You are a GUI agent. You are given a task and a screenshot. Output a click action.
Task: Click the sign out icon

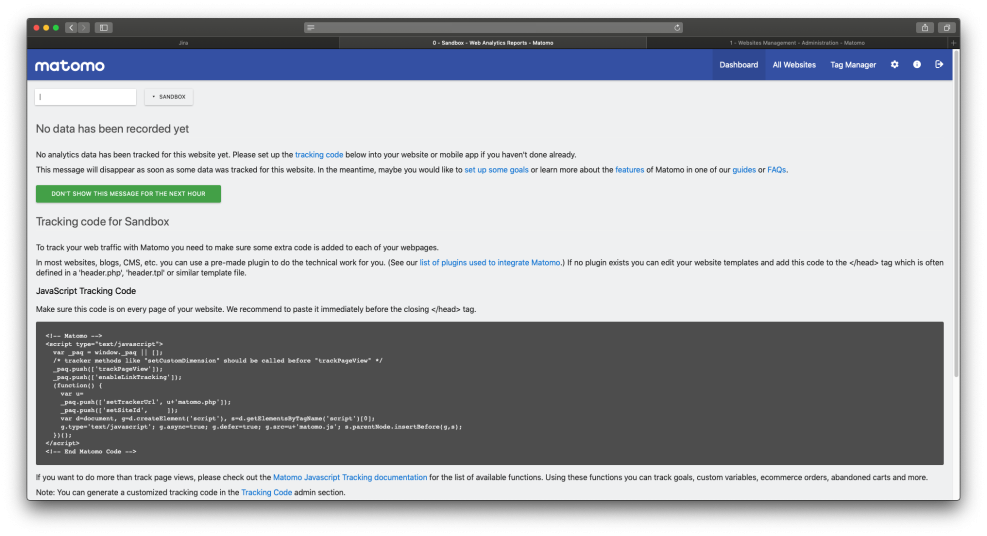[x=939, y=65]
